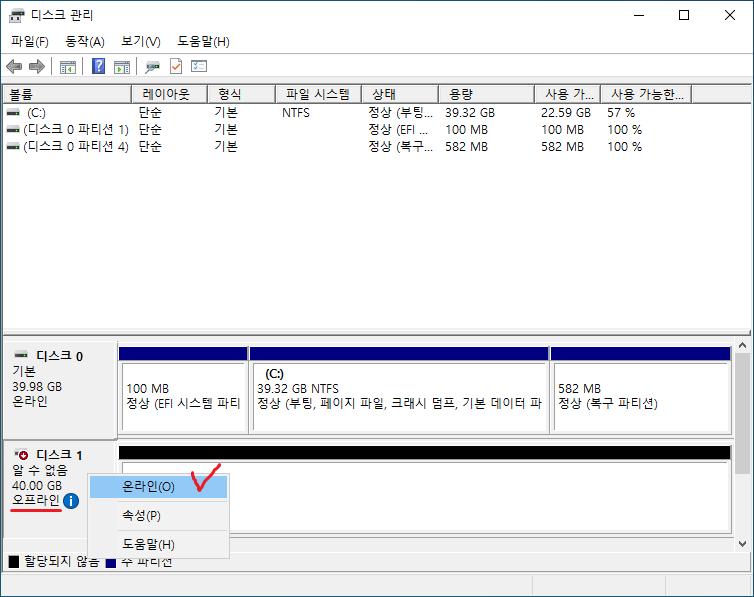Click the drive icon of the (C:) row
The height and width of the screenshot is (597, 754).
pyautogui.click(x=13, y=112)
